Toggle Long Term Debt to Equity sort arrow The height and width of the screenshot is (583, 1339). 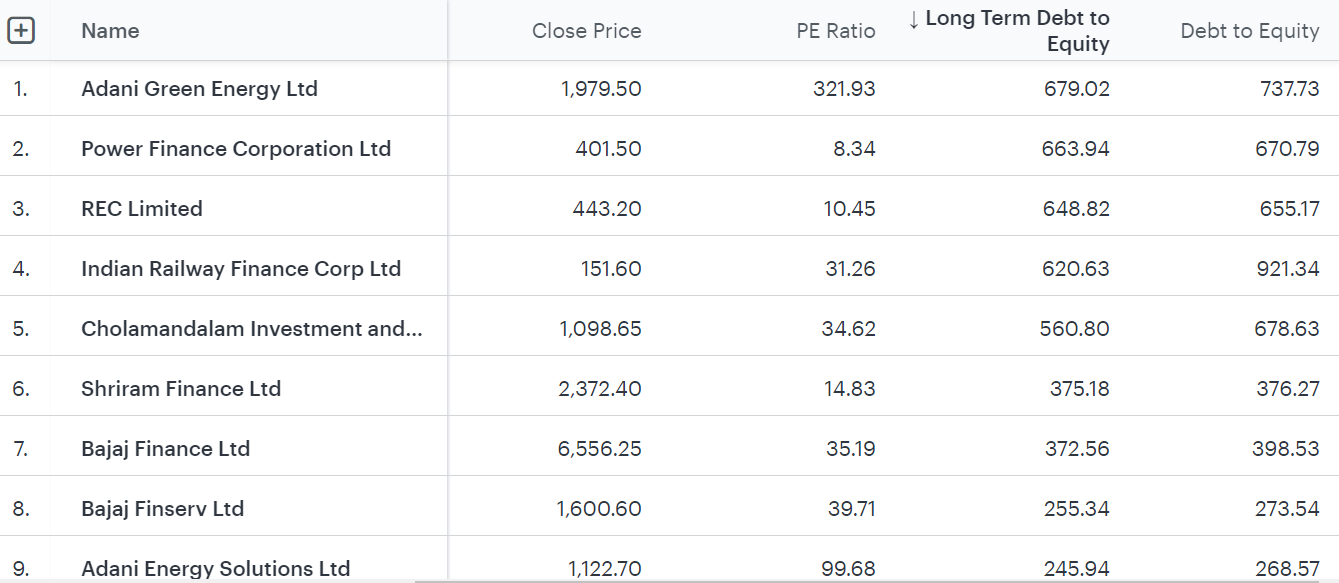(x=914, y=19)
